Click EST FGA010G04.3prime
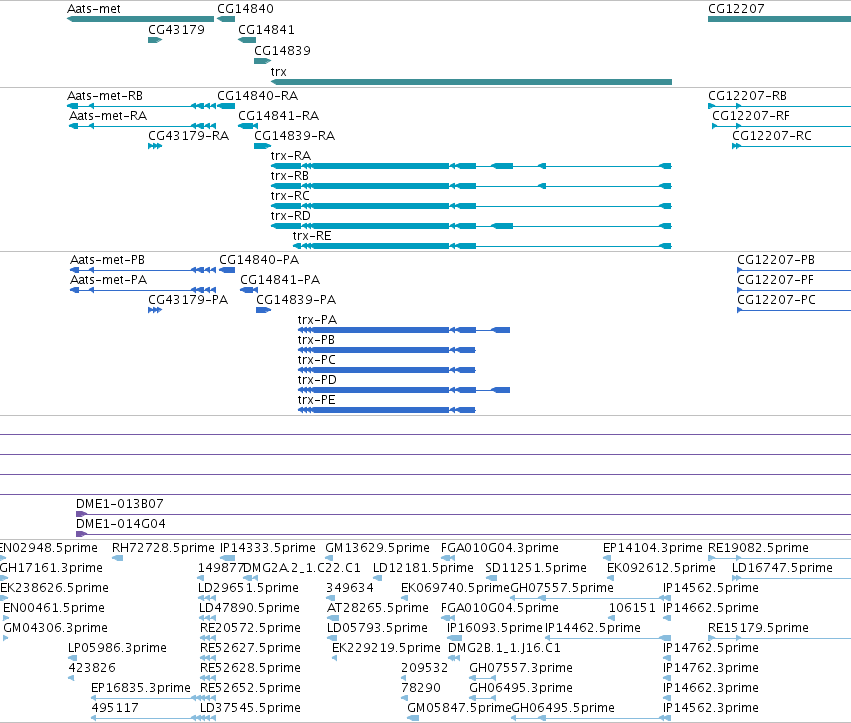 [499, 548]
